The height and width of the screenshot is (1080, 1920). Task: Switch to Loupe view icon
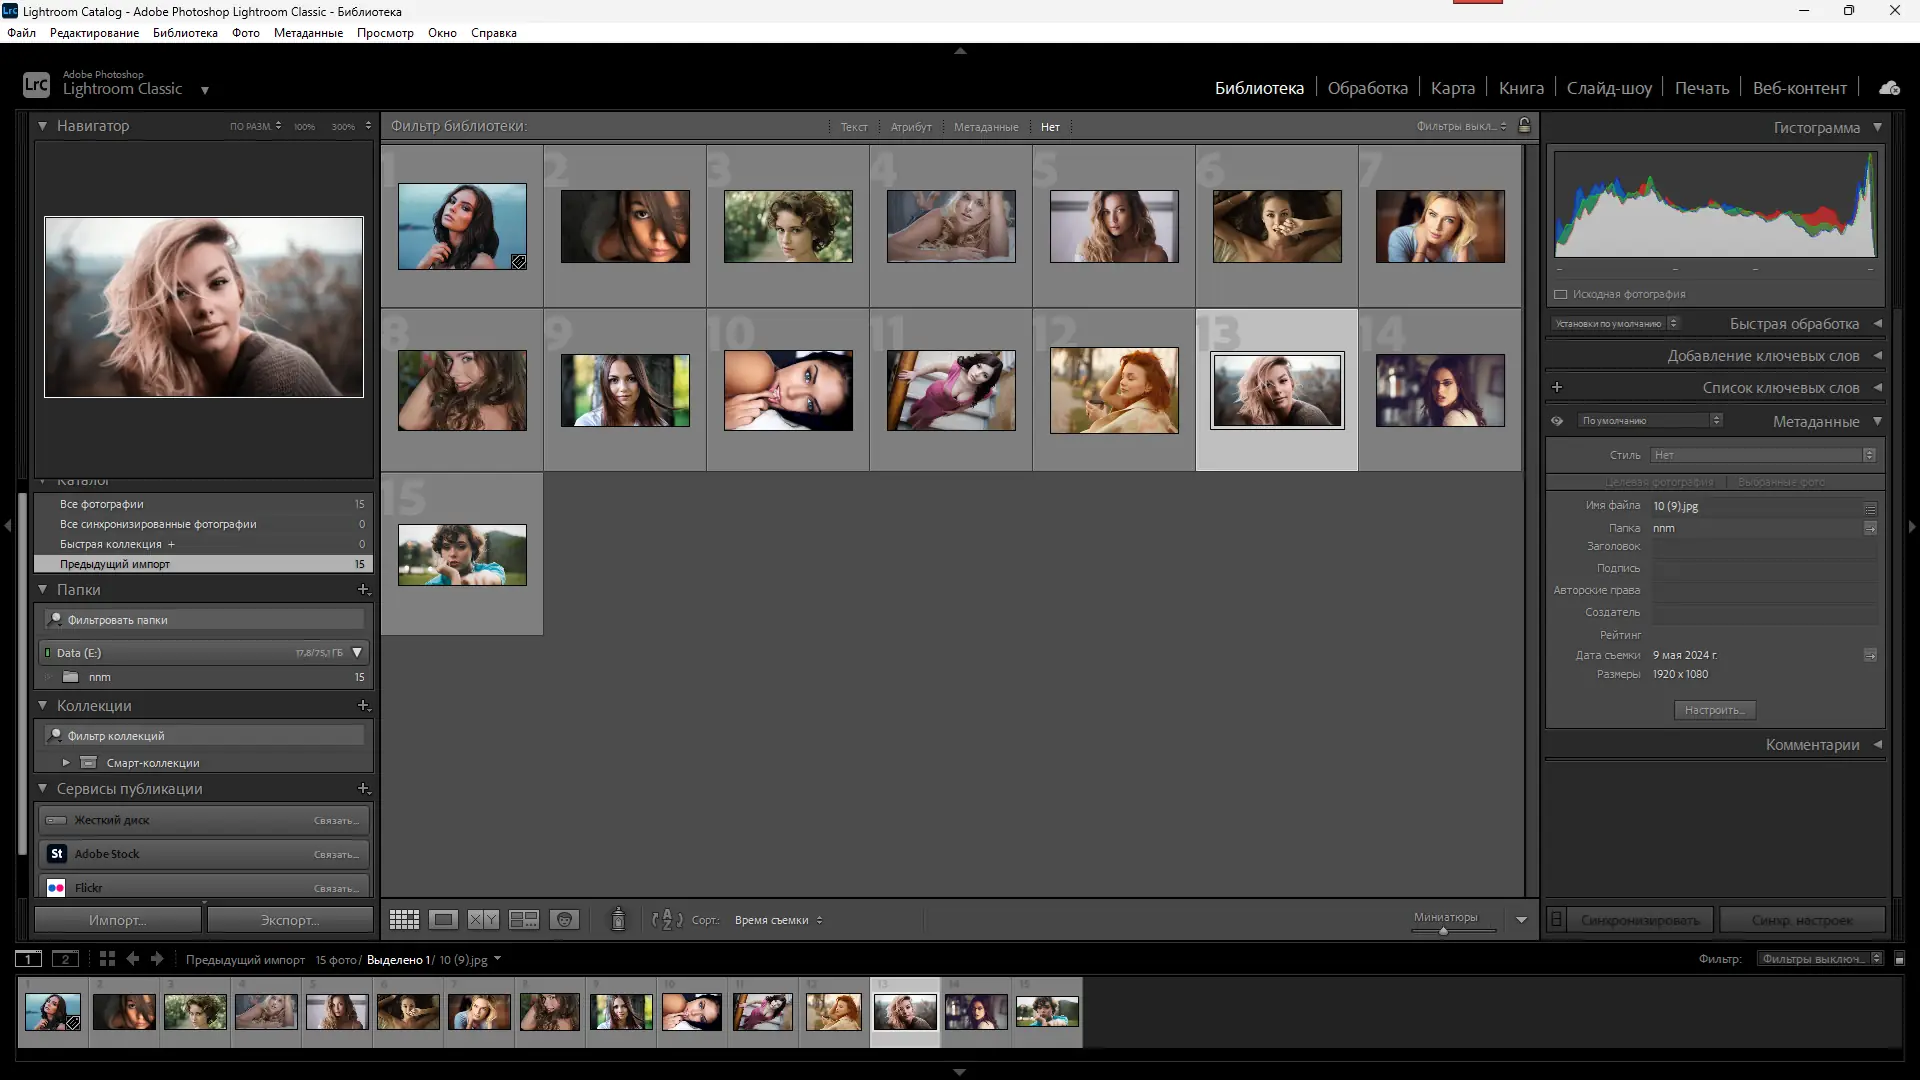[443, 920]
